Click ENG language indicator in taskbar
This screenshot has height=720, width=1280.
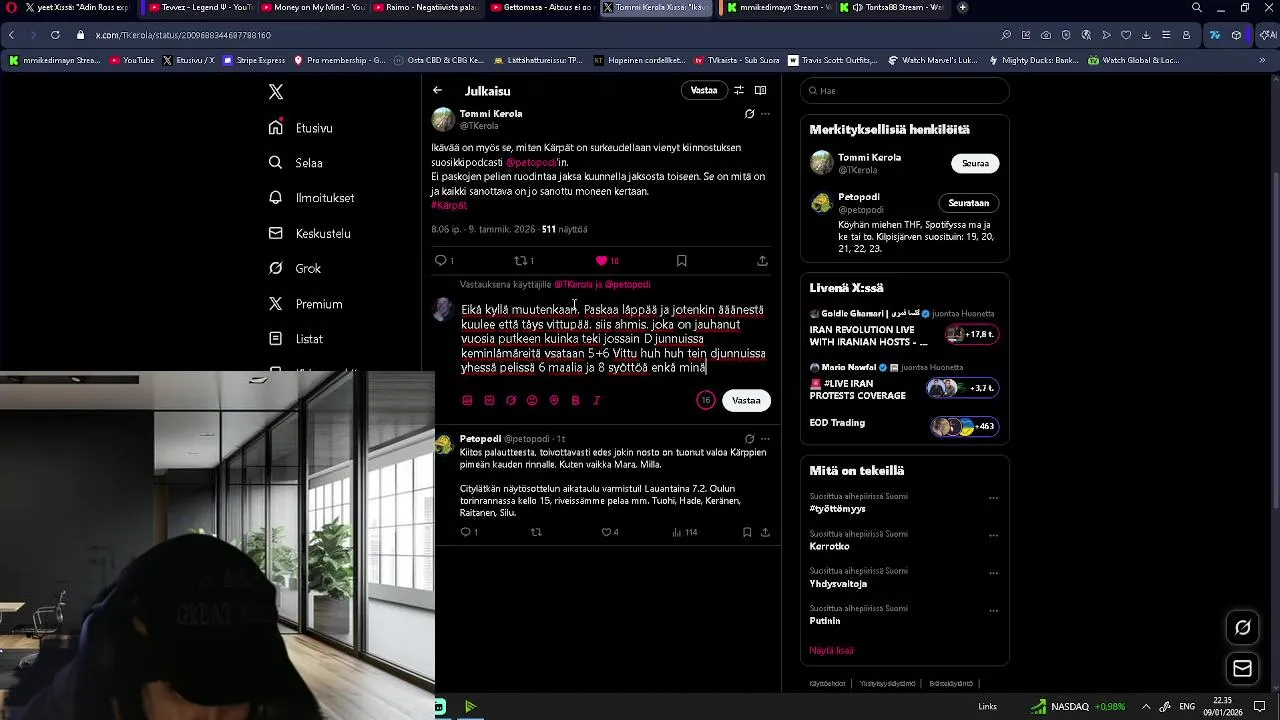coord(1187,707)
